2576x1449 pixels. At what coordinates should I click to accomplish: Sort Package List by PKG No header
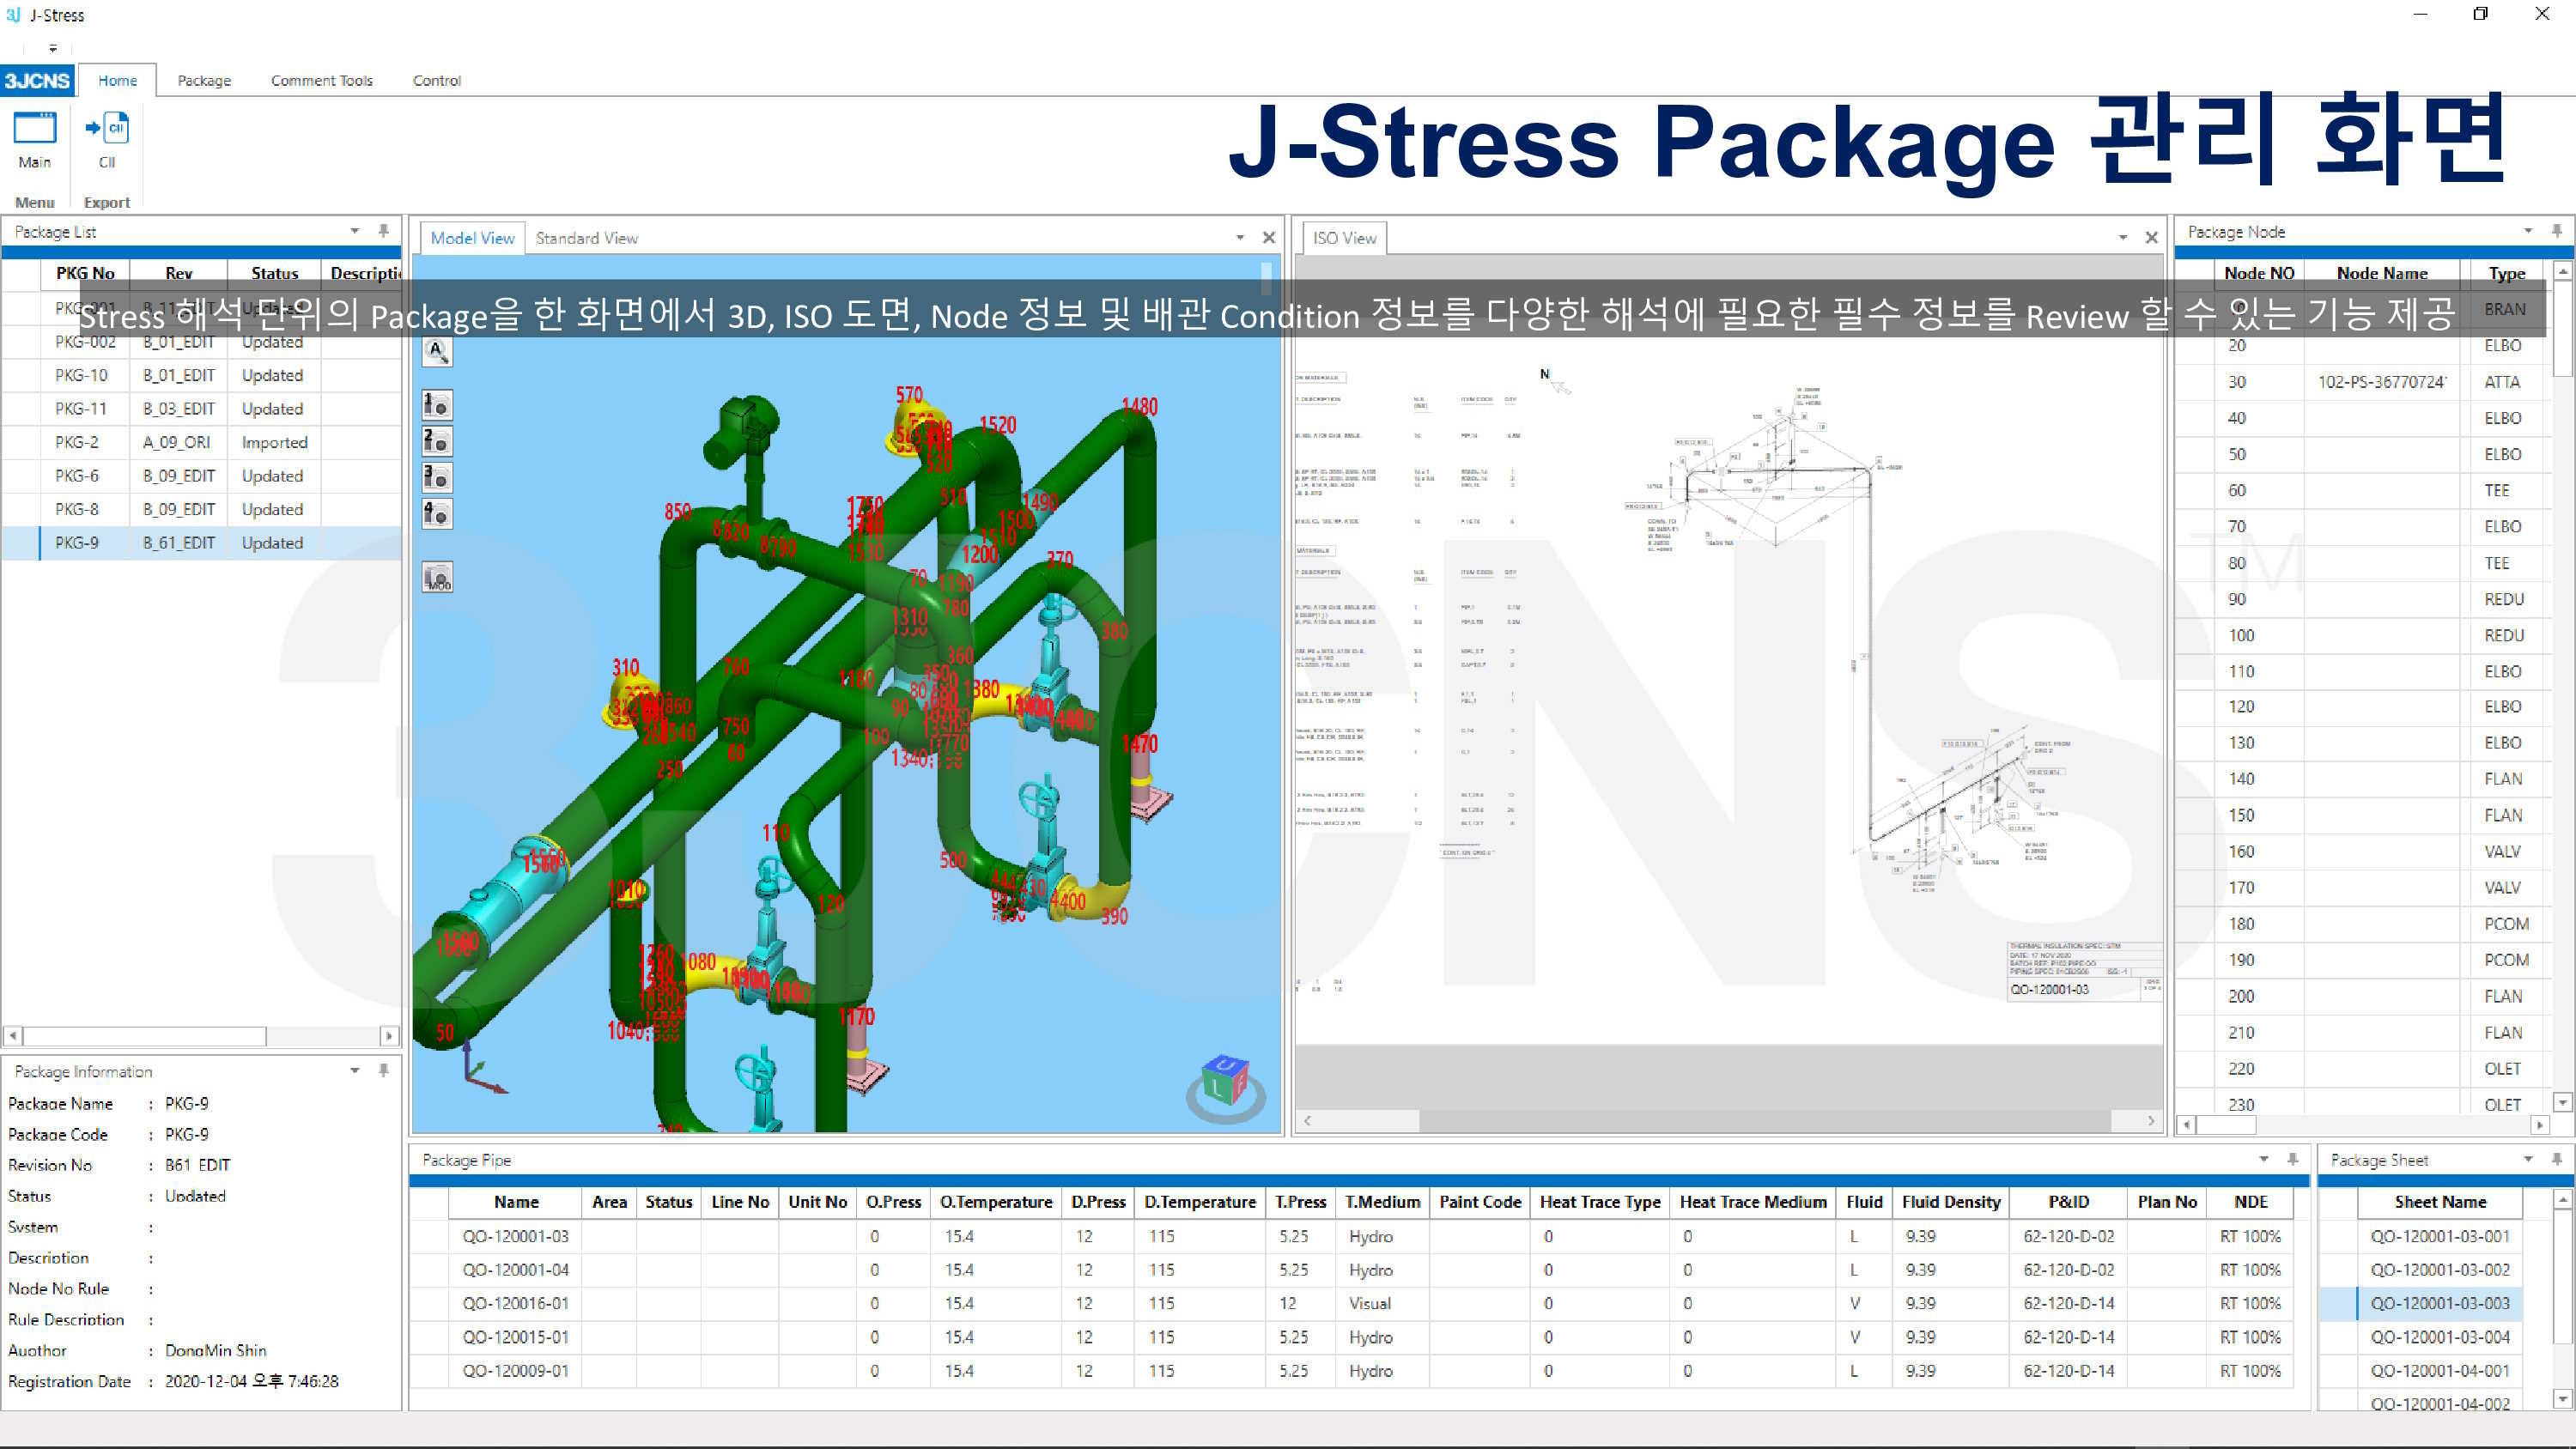85,273
